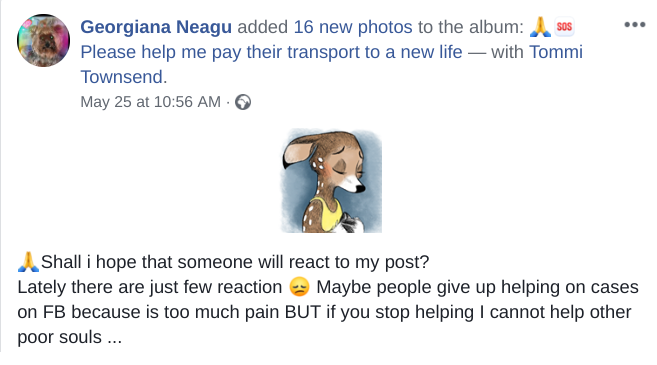Open Georgiana Neagu's profile picture

pos(44,41)
